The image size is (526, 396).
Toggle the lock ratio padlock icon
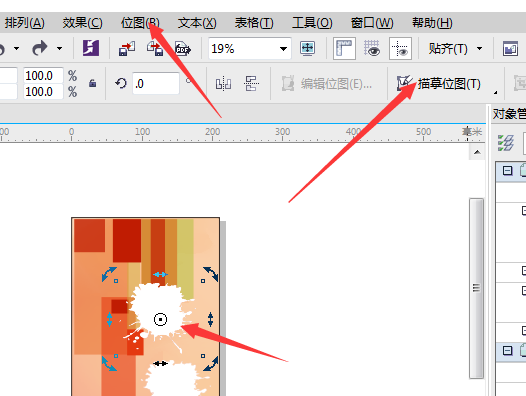click(x=93, y=83)
